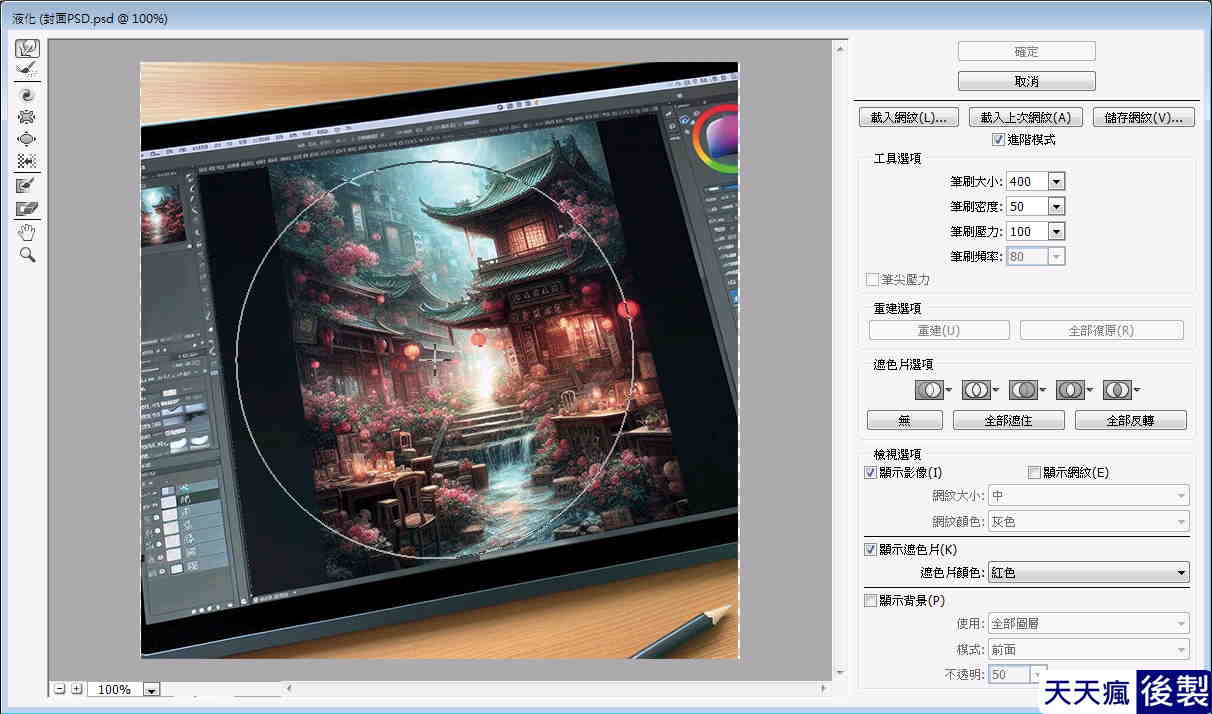This screenshot has height=714, width=1212.
Task: Click the 重建(U) button
Action: coord(939,330)
